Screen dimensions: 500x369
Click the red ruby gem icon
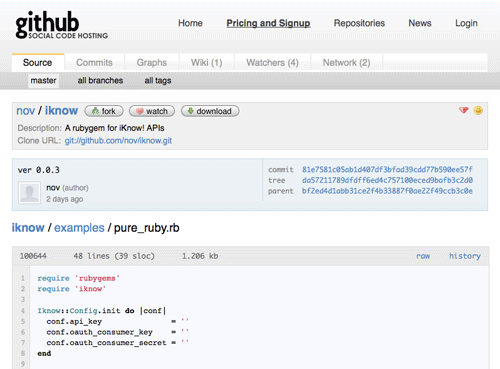[464, 110]
